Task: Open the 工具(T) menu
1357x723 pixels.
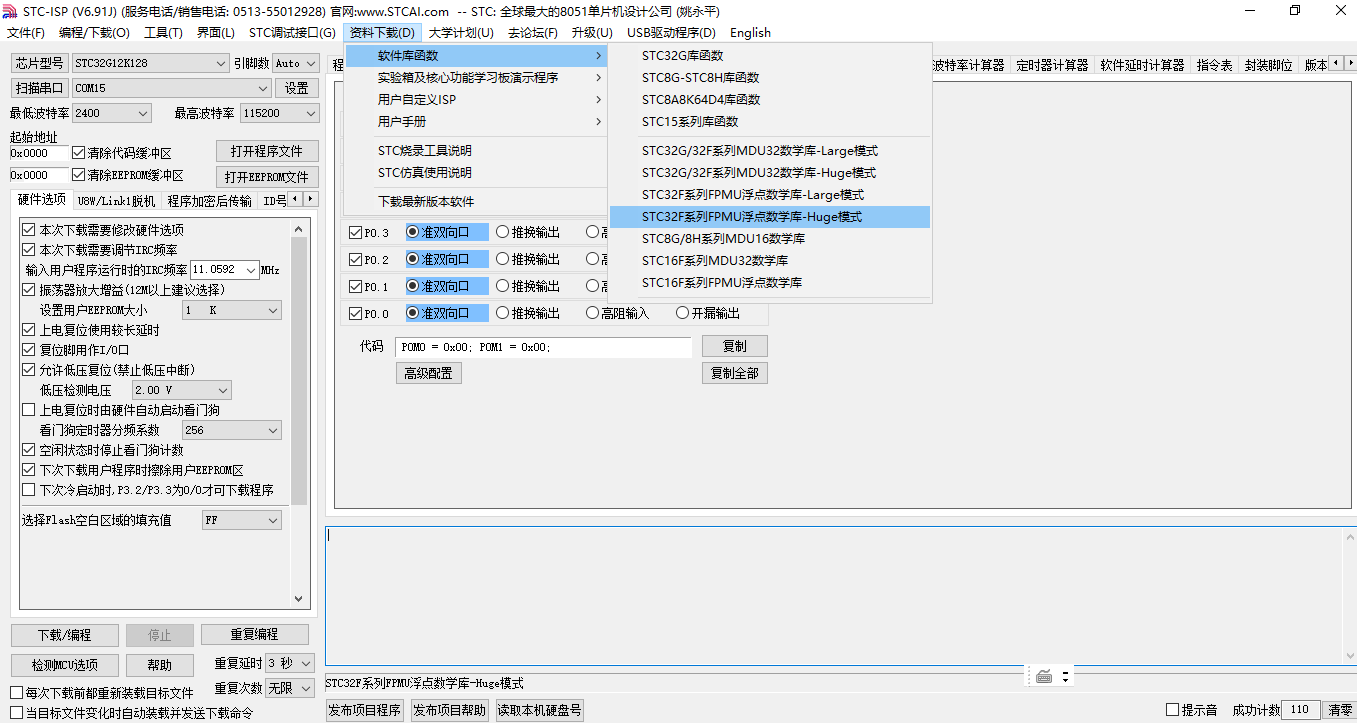Action: 163,32
